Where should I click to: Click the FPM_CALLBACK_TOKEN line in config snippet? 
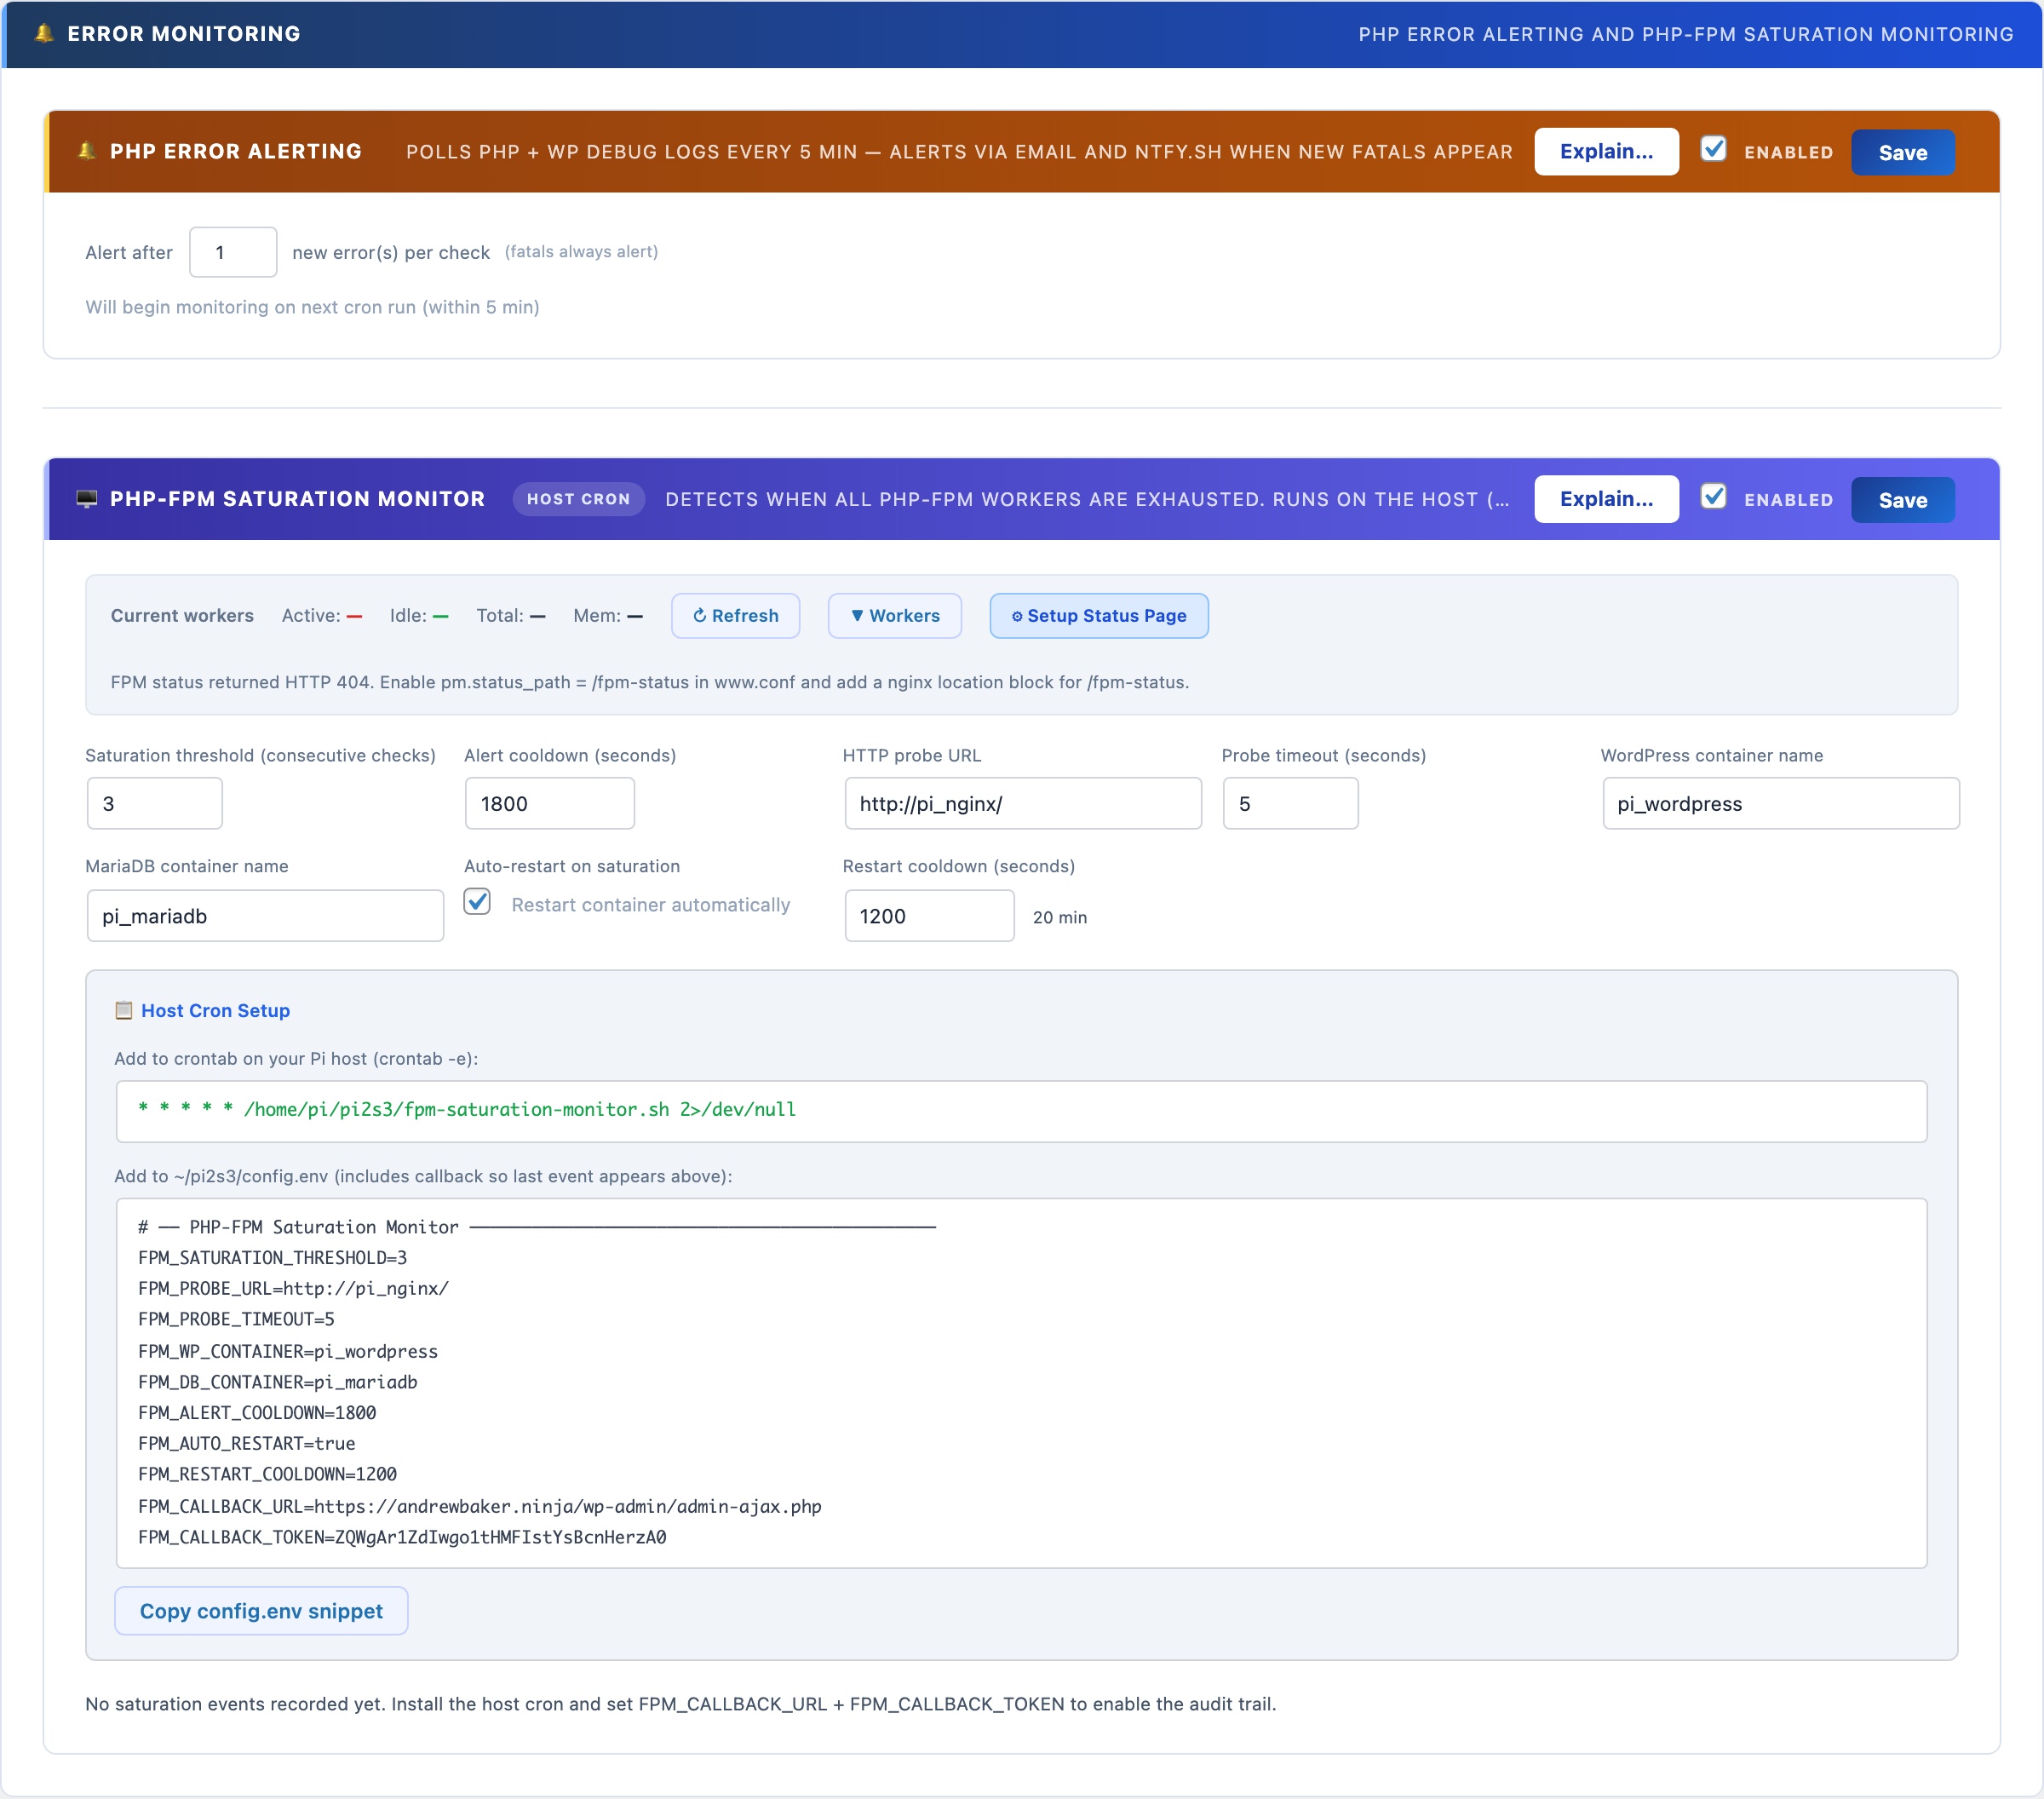click(402, 1537)
